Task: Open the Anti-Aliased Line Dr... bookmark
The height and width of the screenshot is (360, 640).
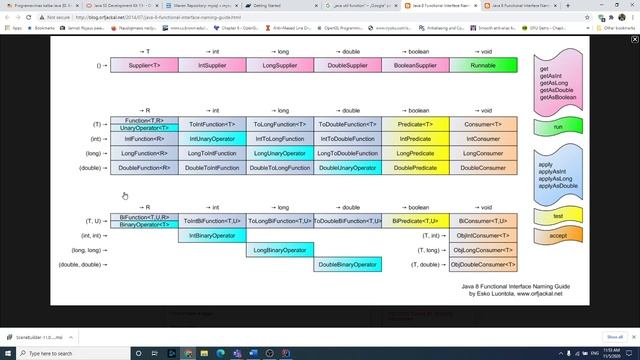Action: (288, 28)
